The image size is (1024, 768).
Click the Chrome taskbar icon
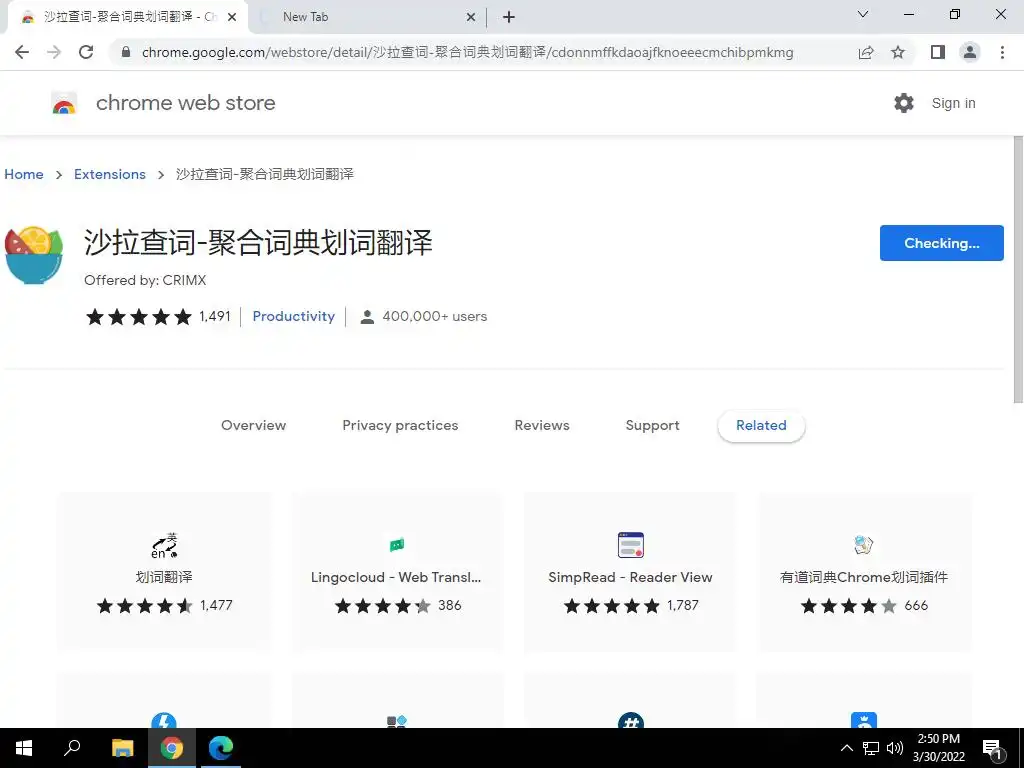172,748
